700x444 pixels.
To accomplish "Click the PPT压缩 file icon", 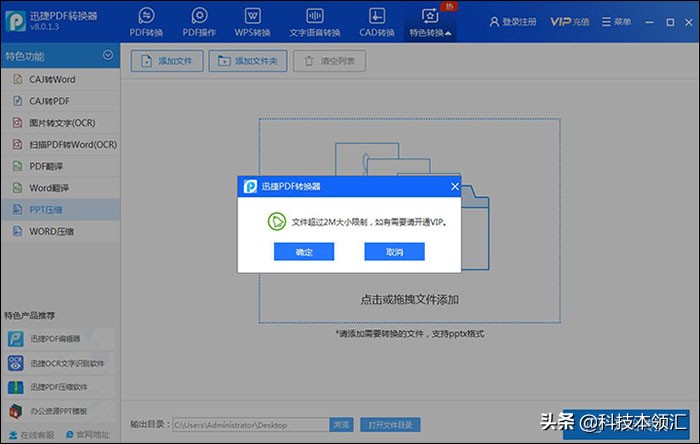I will (17, 210).
